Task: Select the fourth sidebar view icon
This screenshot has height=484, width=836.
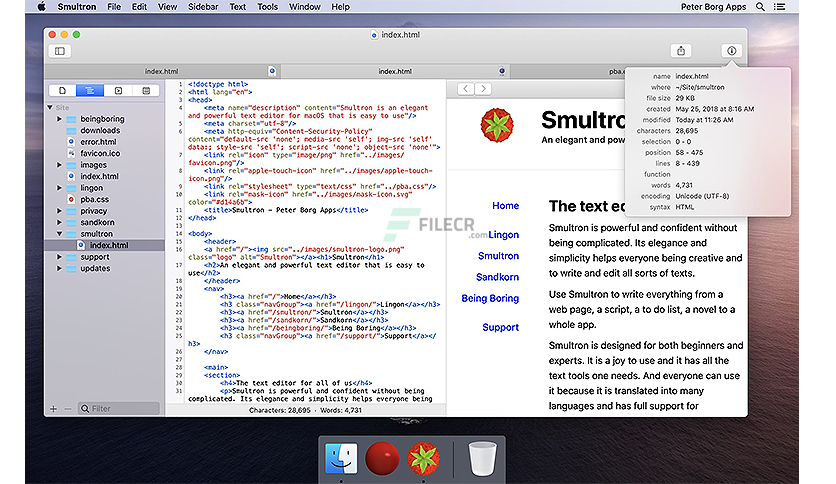Action: point(146,91)
